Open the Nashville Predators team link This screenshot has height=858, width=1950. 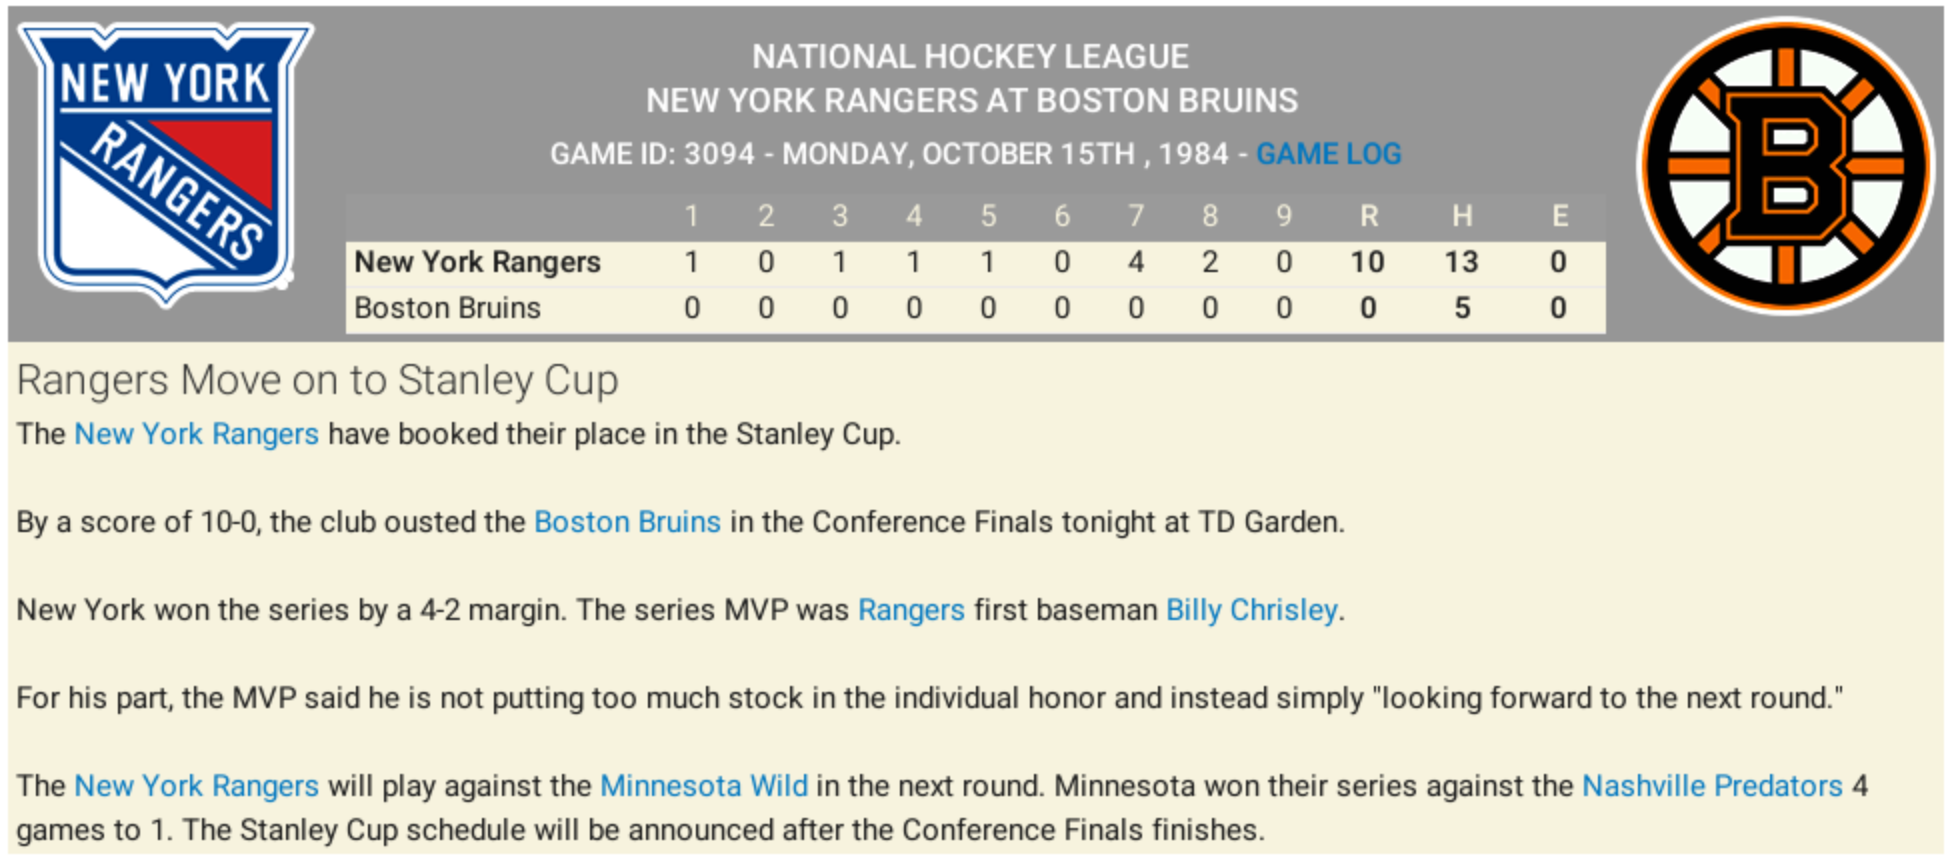(x=1711, y=786)
